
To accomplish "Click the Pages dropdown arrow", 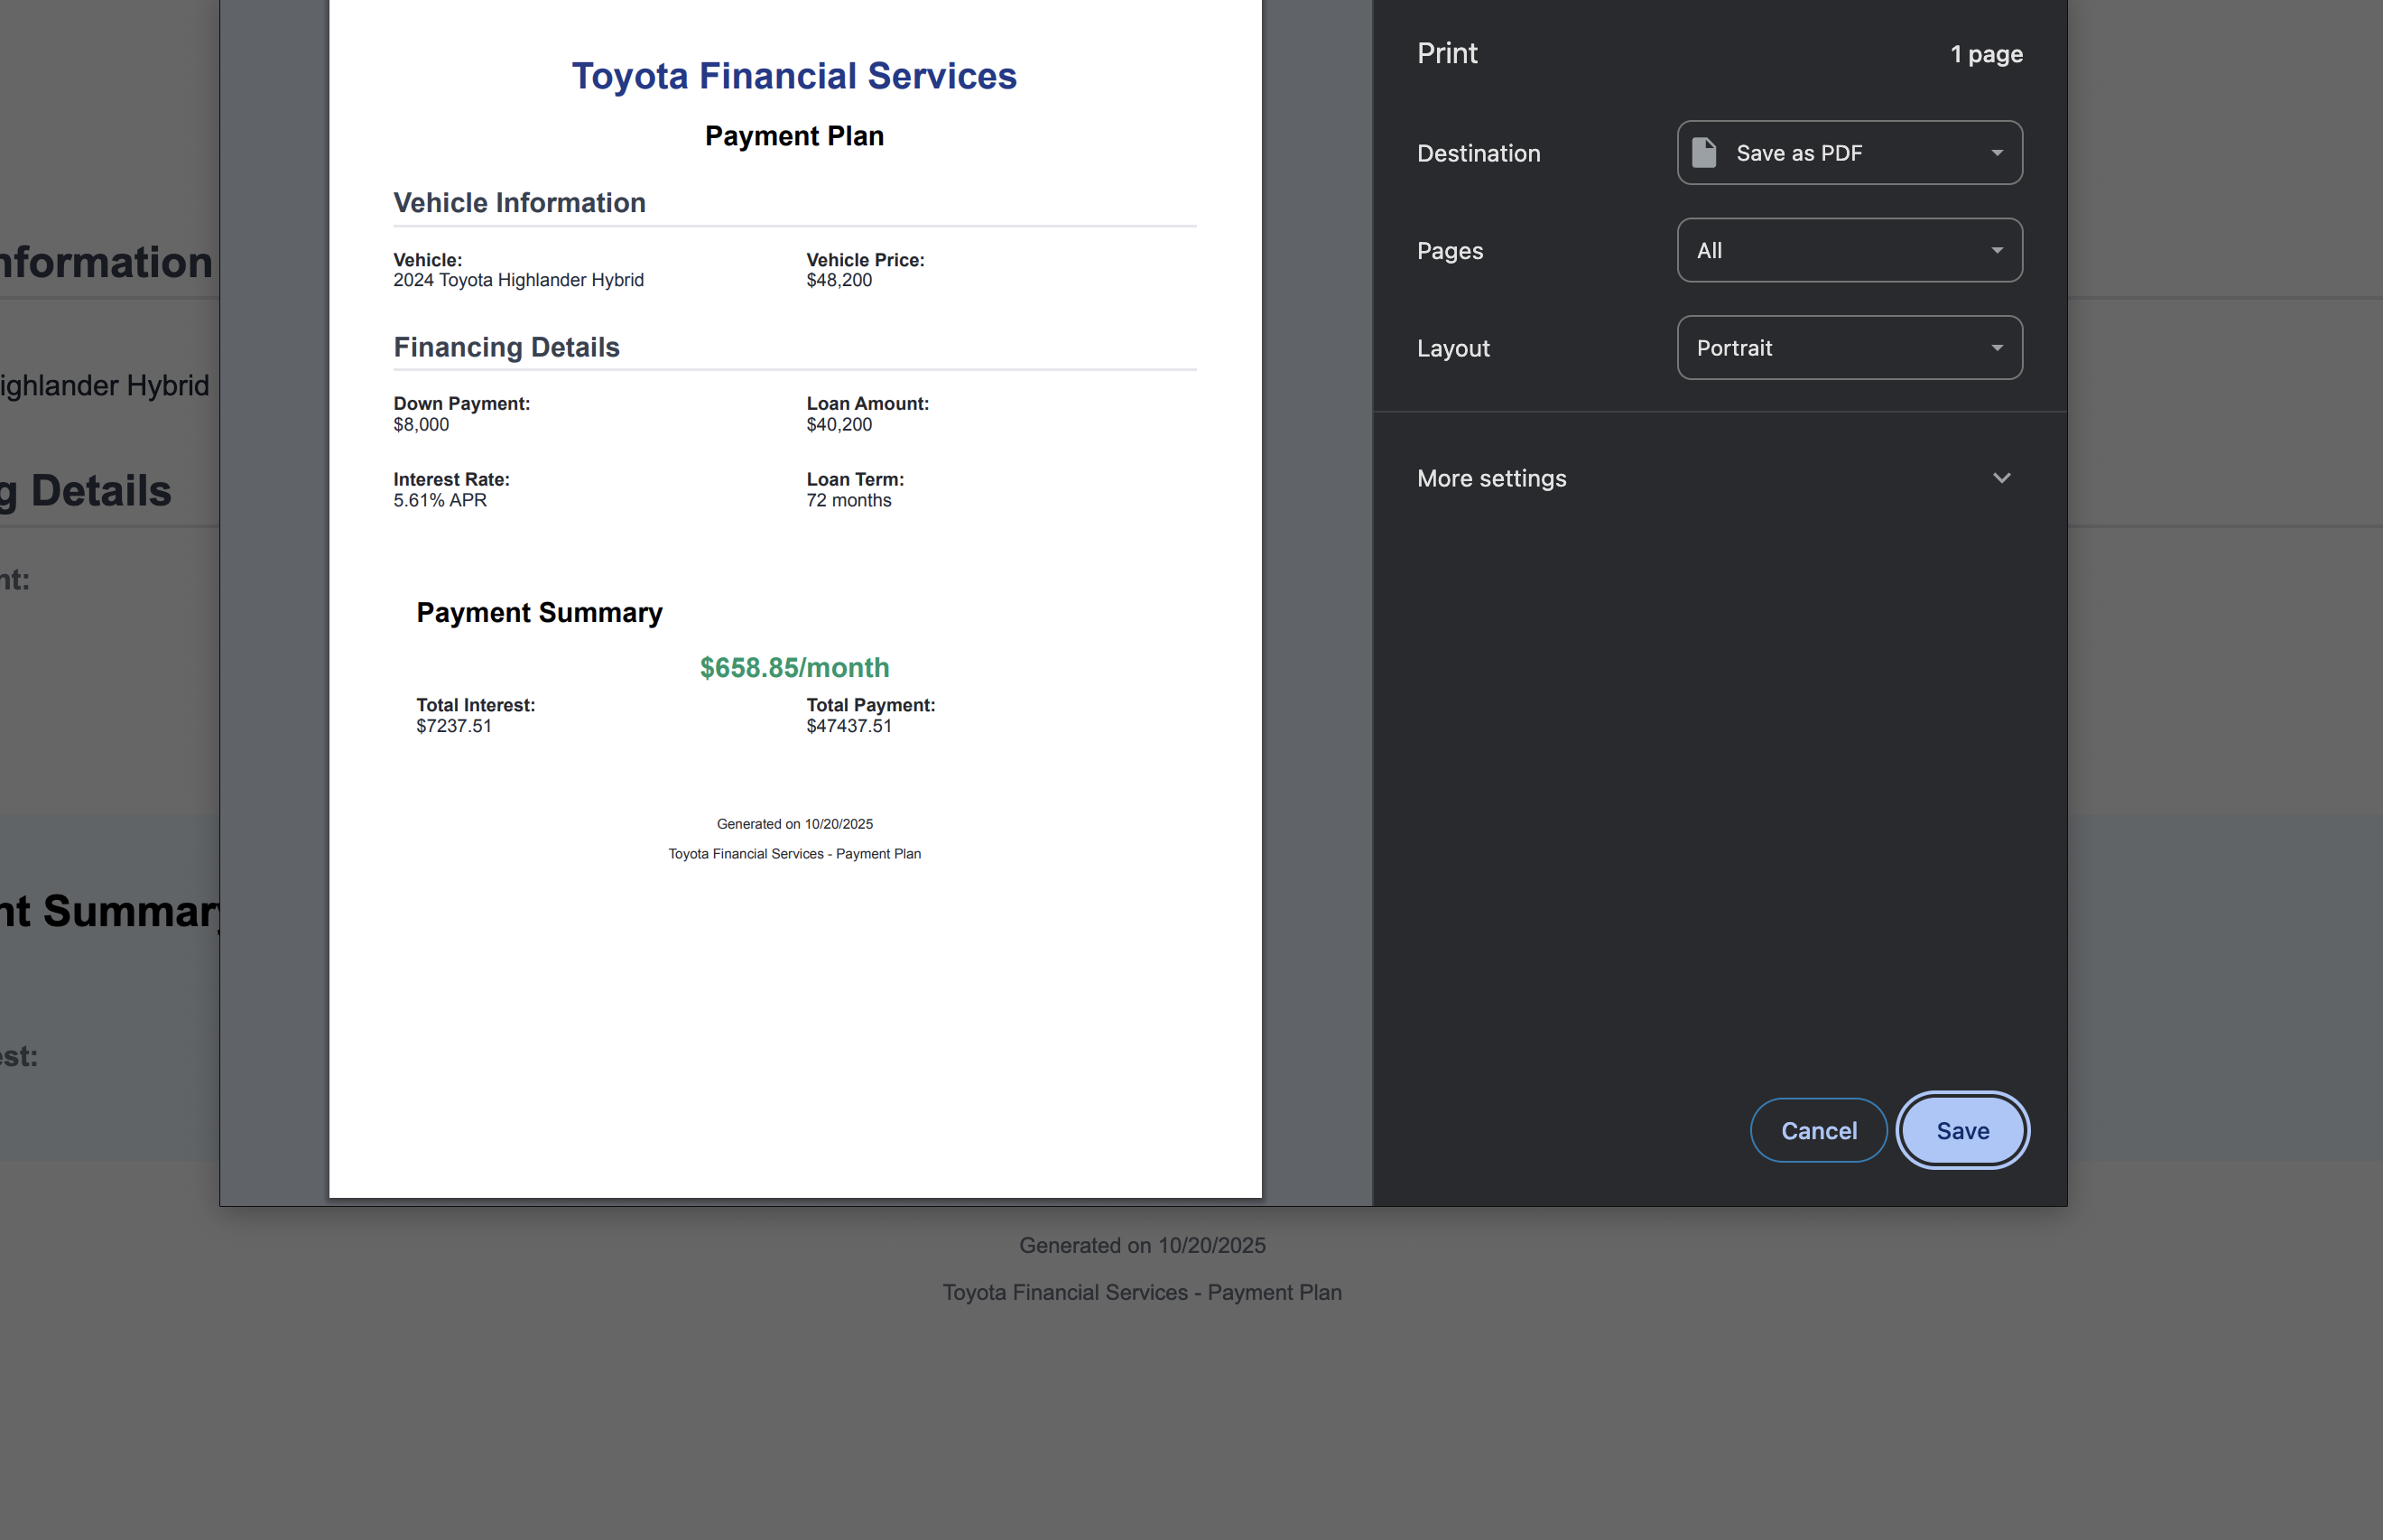I will coord(1996,251).
